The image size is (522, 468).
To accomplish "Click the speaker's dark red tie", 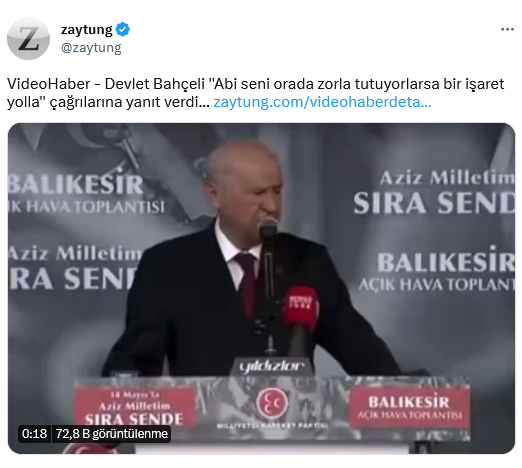I will [x=246, y=283].
